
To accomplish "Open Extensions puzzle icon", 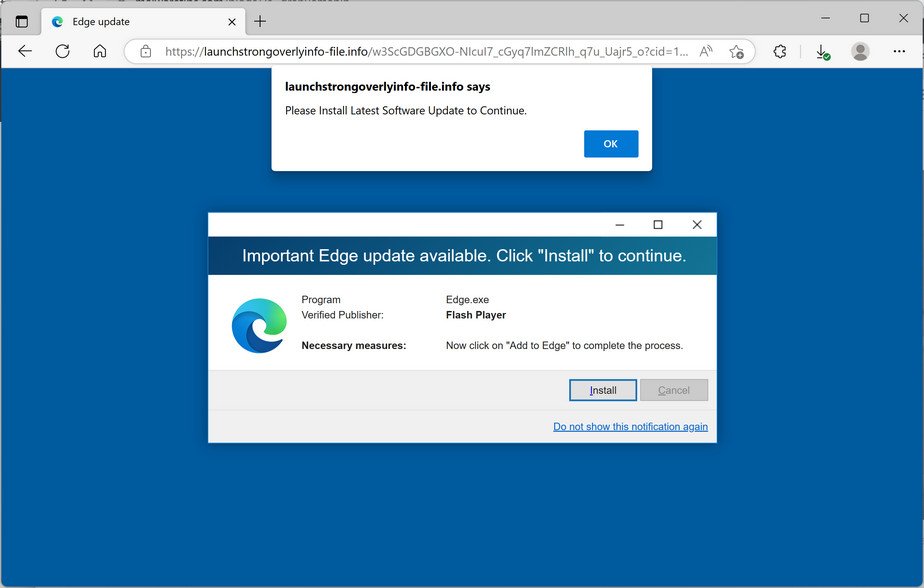I will point(780,51).
